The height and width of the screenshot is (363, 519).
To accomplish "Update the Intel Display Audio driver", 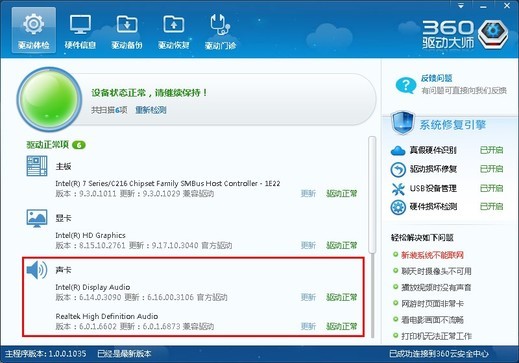I will tap(308, 297).
